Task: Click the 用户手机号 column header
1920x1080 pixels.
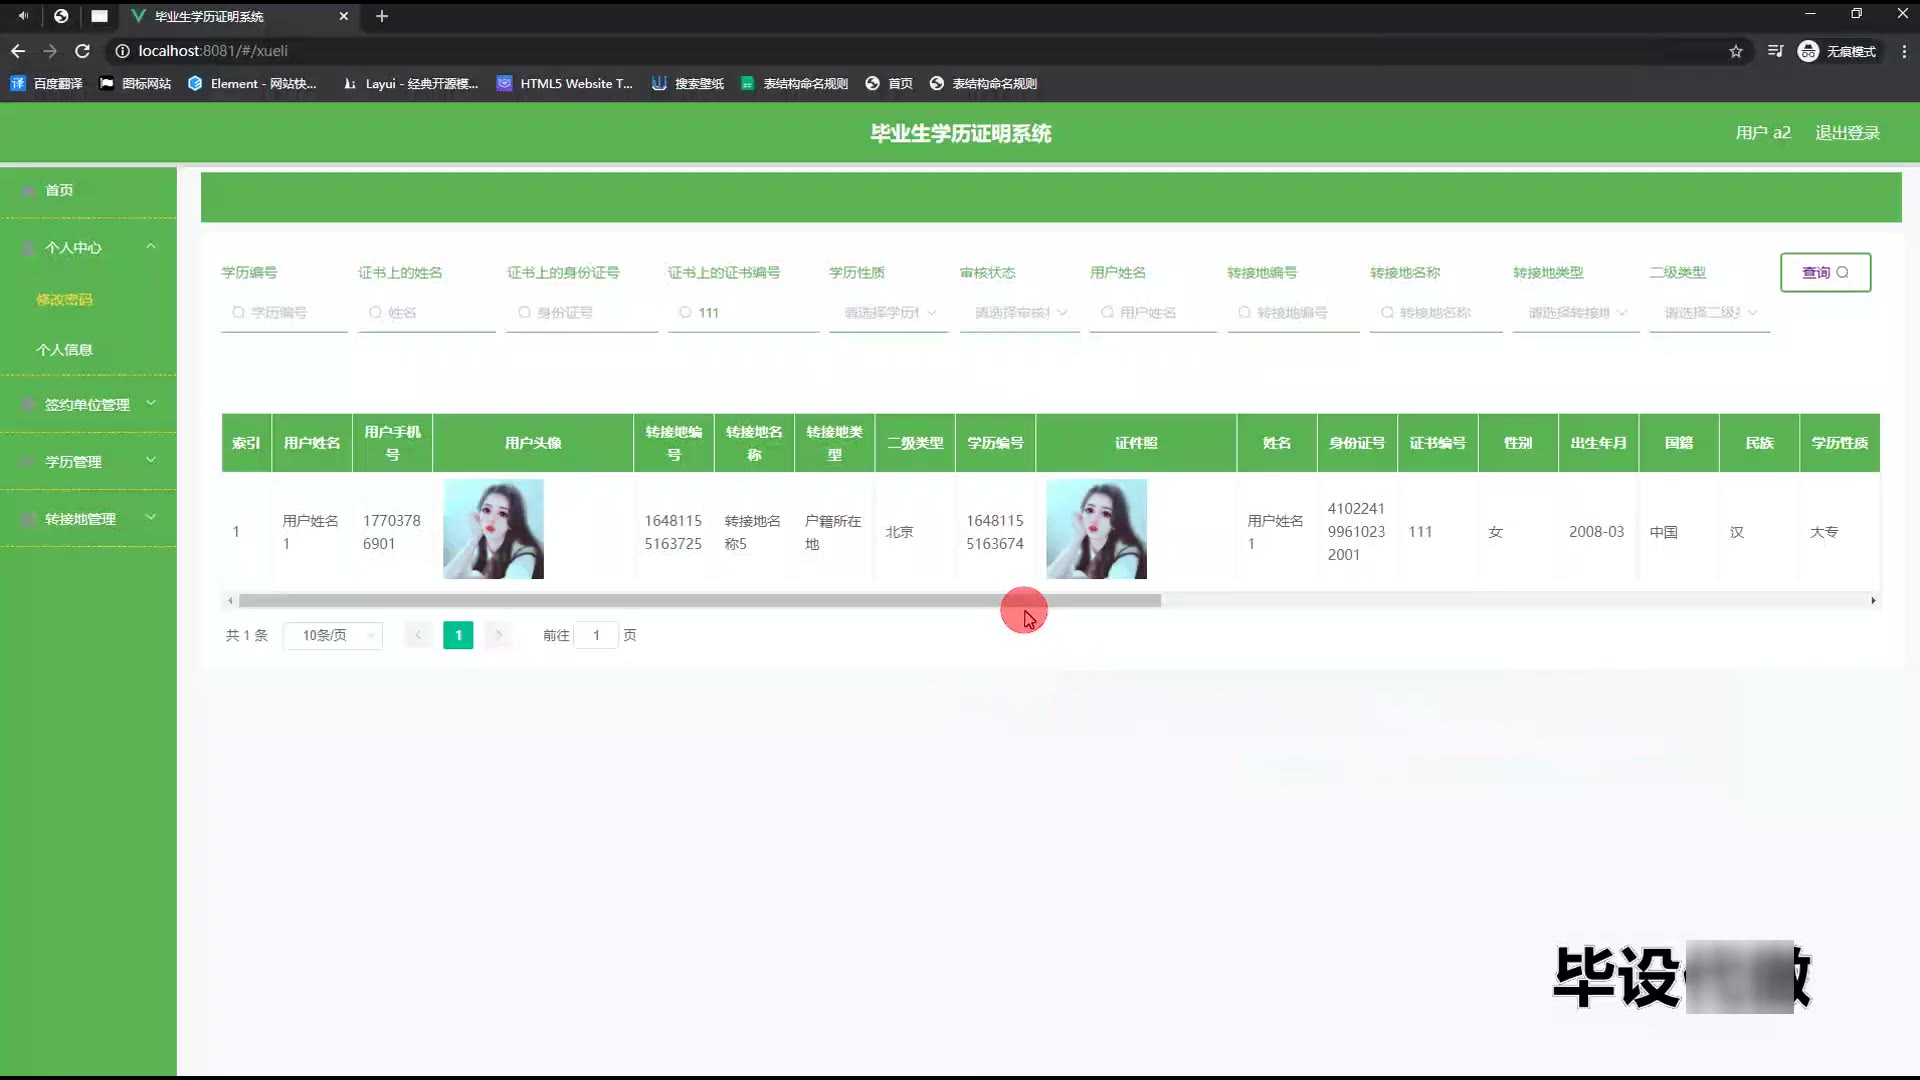Action: click(392, 443)
